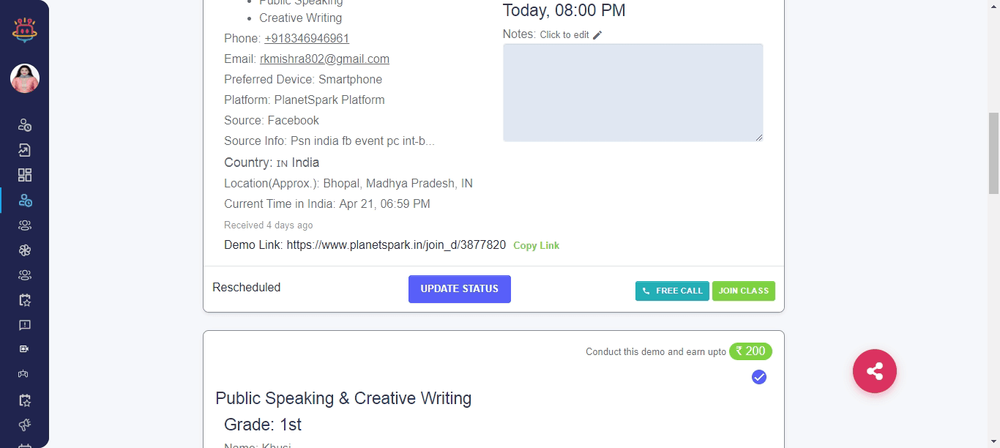Open the megaphone announcements sidebar icon
Image resolution: width=1000 pixels, height=448 pixels.
click(x=25, y=424)
